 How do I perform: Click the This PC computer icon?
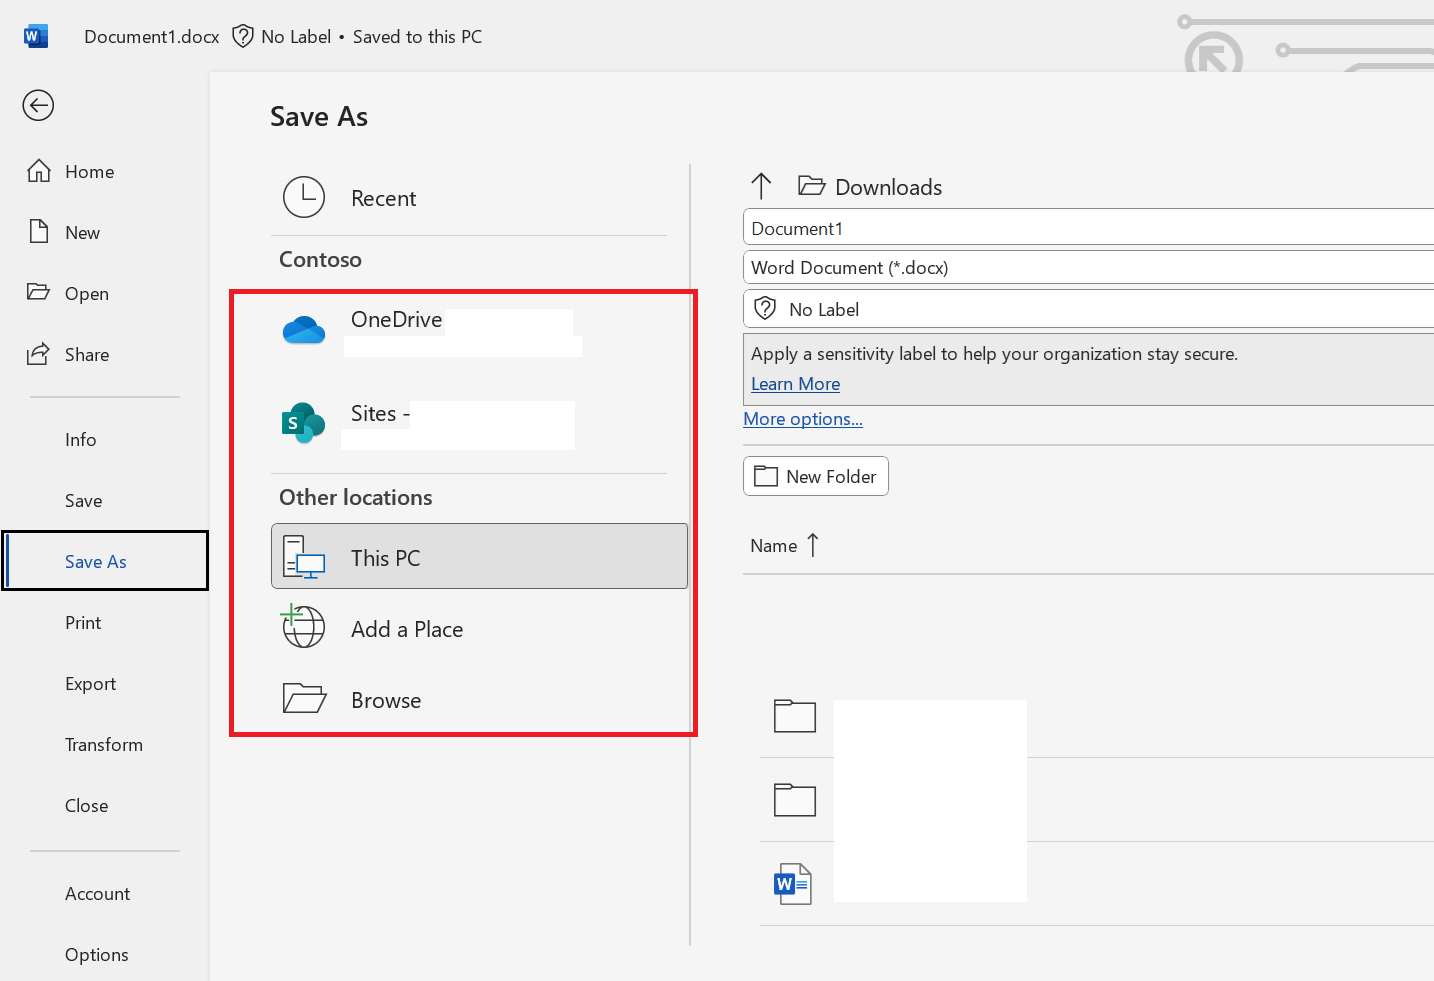(x=304, y=557)
